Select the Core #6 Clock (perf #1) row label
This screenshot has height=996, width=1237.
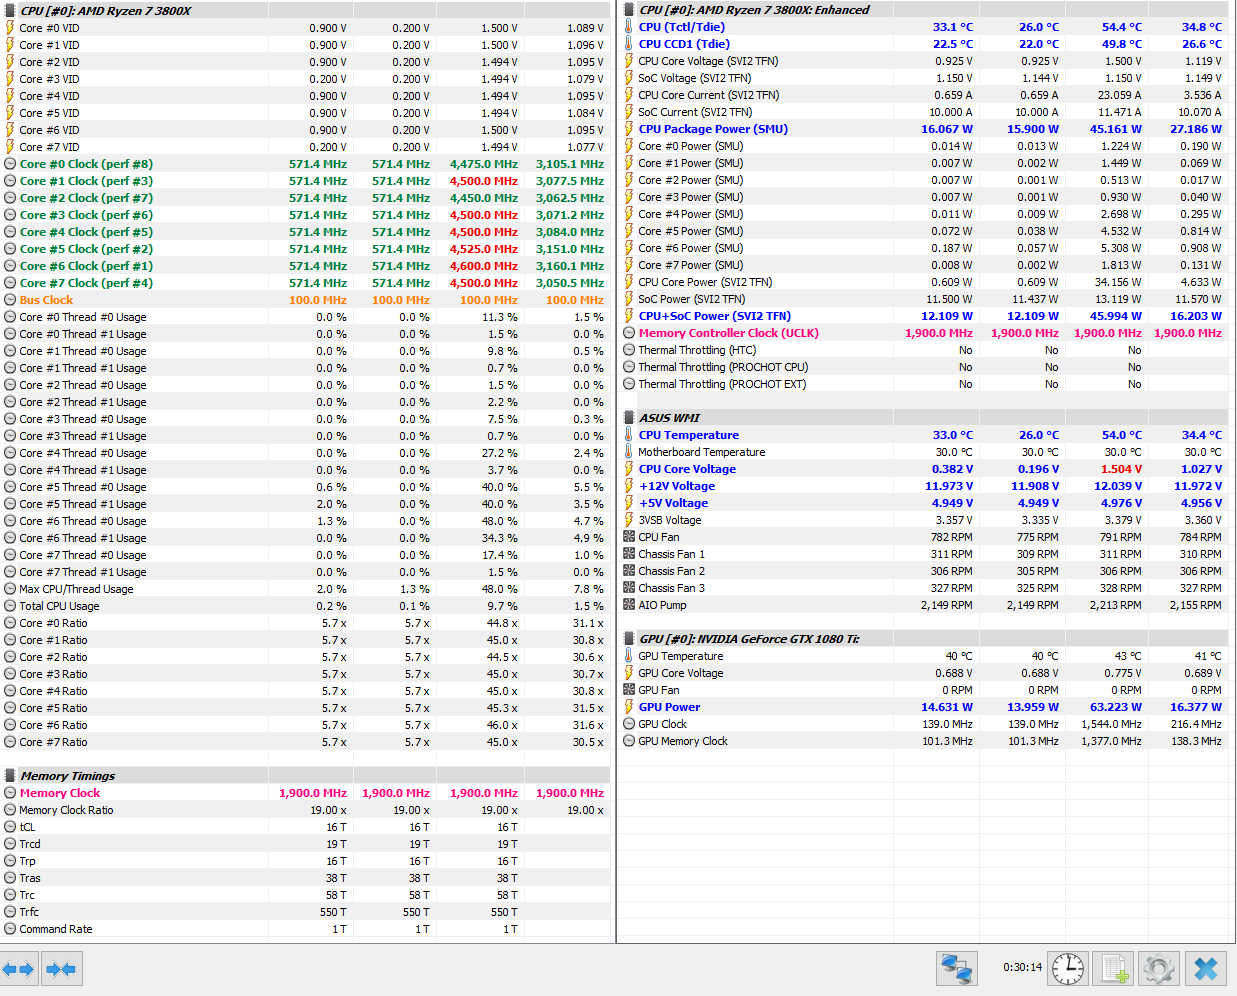86,266
